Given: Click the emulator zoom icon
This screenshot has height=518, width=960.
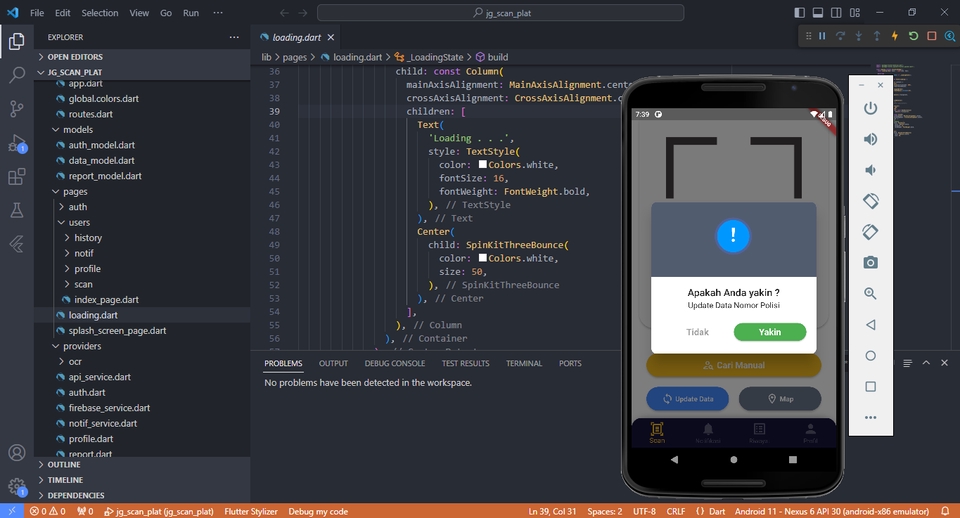Looking at the screenshot, I should [x=870, y=293].
